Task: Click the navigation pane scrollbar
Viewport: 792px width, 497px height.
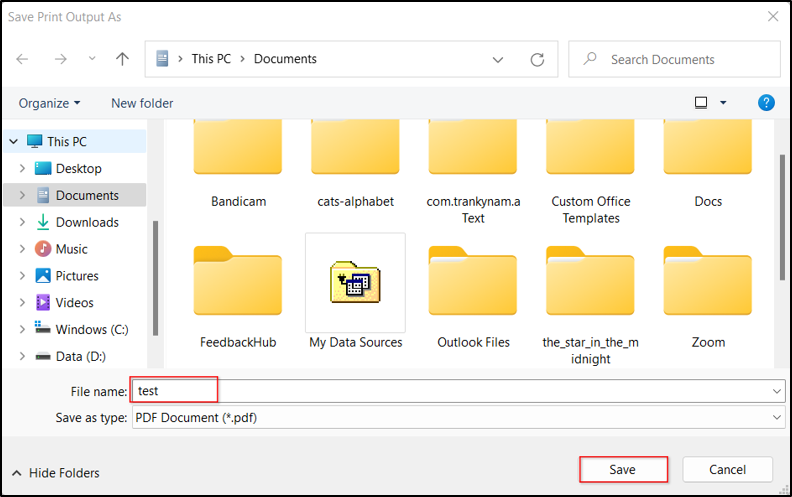Action: [x=156, y=278]
